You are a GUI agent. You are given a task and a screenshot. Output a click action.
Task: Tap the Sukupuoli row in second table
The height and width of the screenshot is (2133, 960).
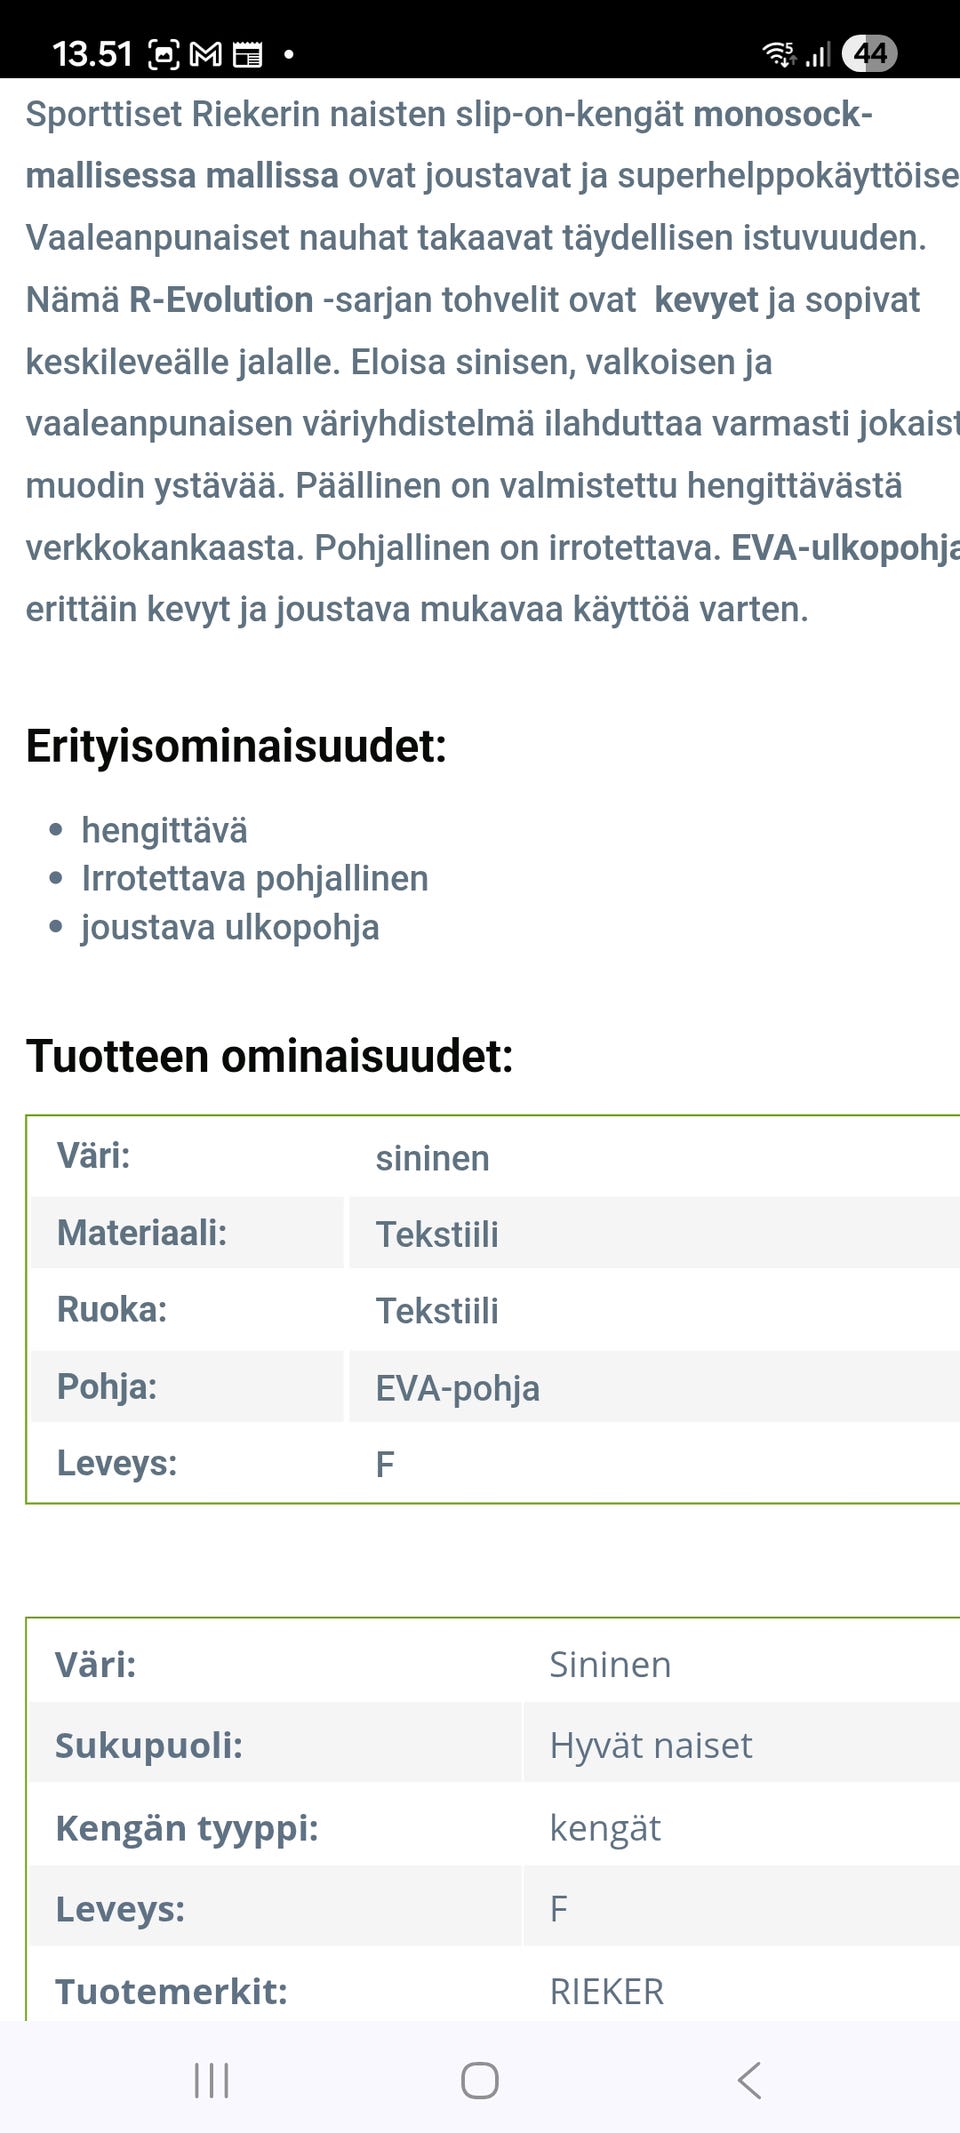(400, 1744)
